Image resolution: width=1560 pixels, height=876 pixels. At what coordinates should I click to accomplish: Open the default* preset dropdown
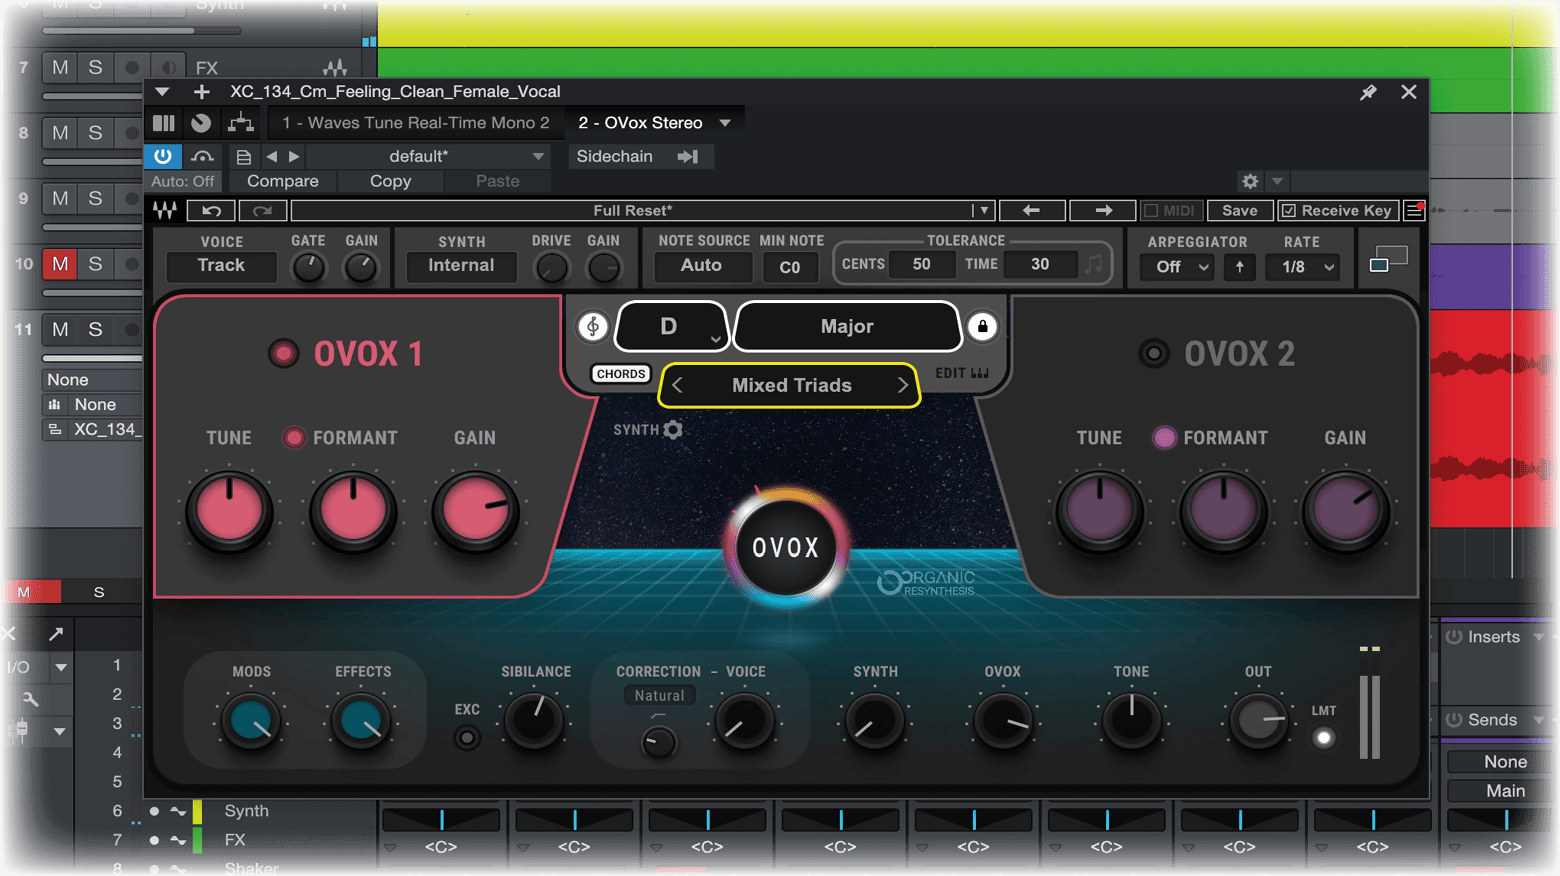[x=428, y=156]
